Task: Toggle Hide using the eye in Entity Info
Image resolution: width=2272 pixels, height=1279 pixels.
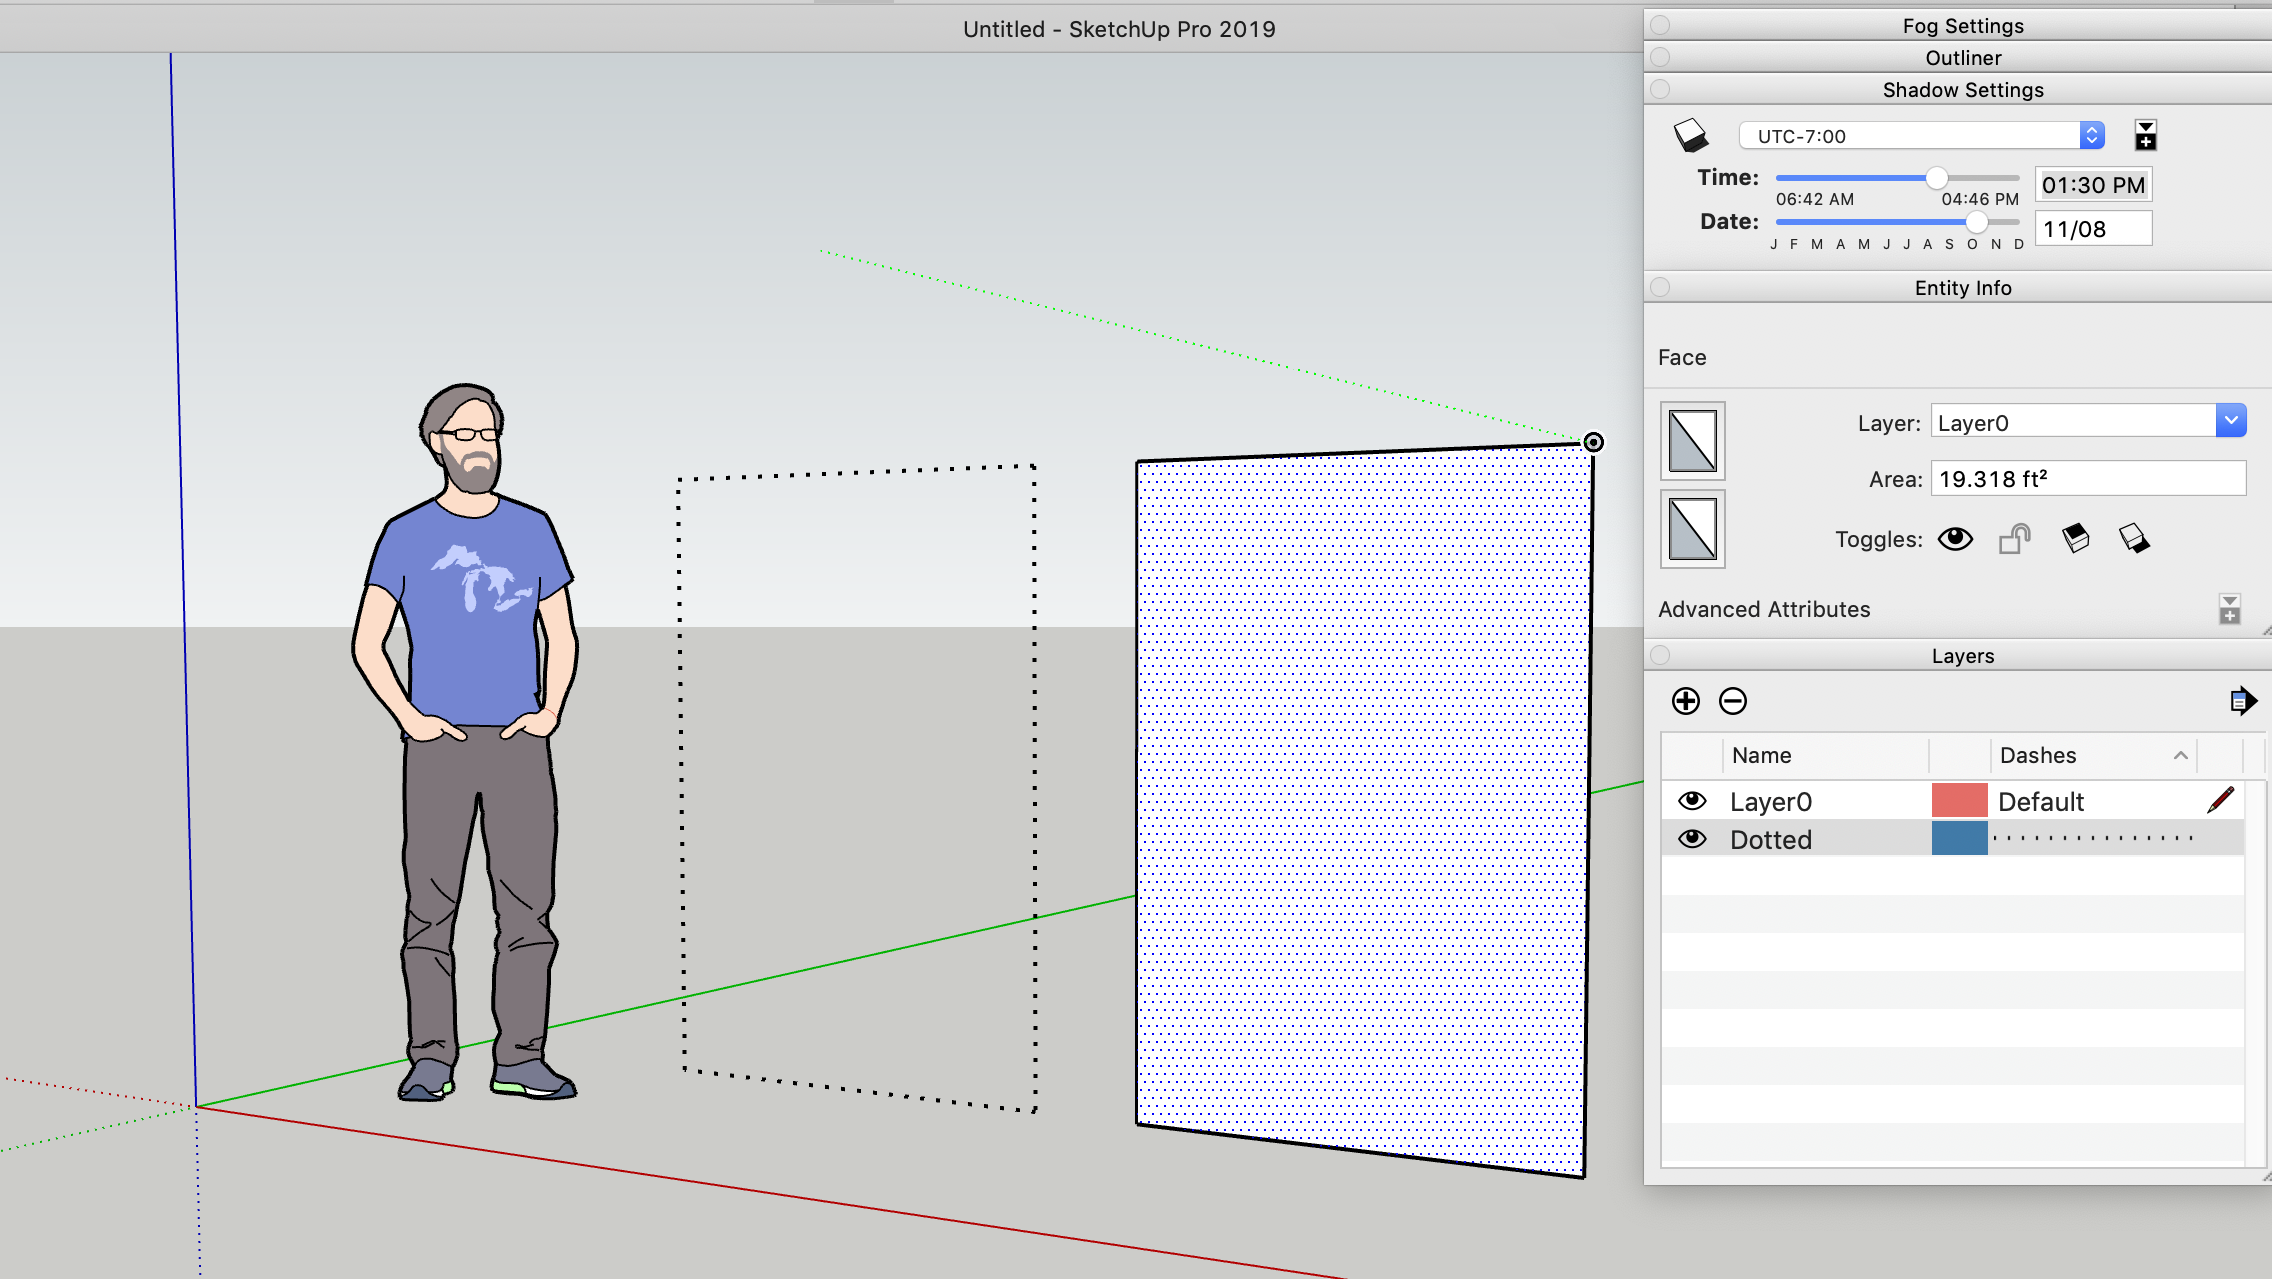Action: (x=1955, y=539)
